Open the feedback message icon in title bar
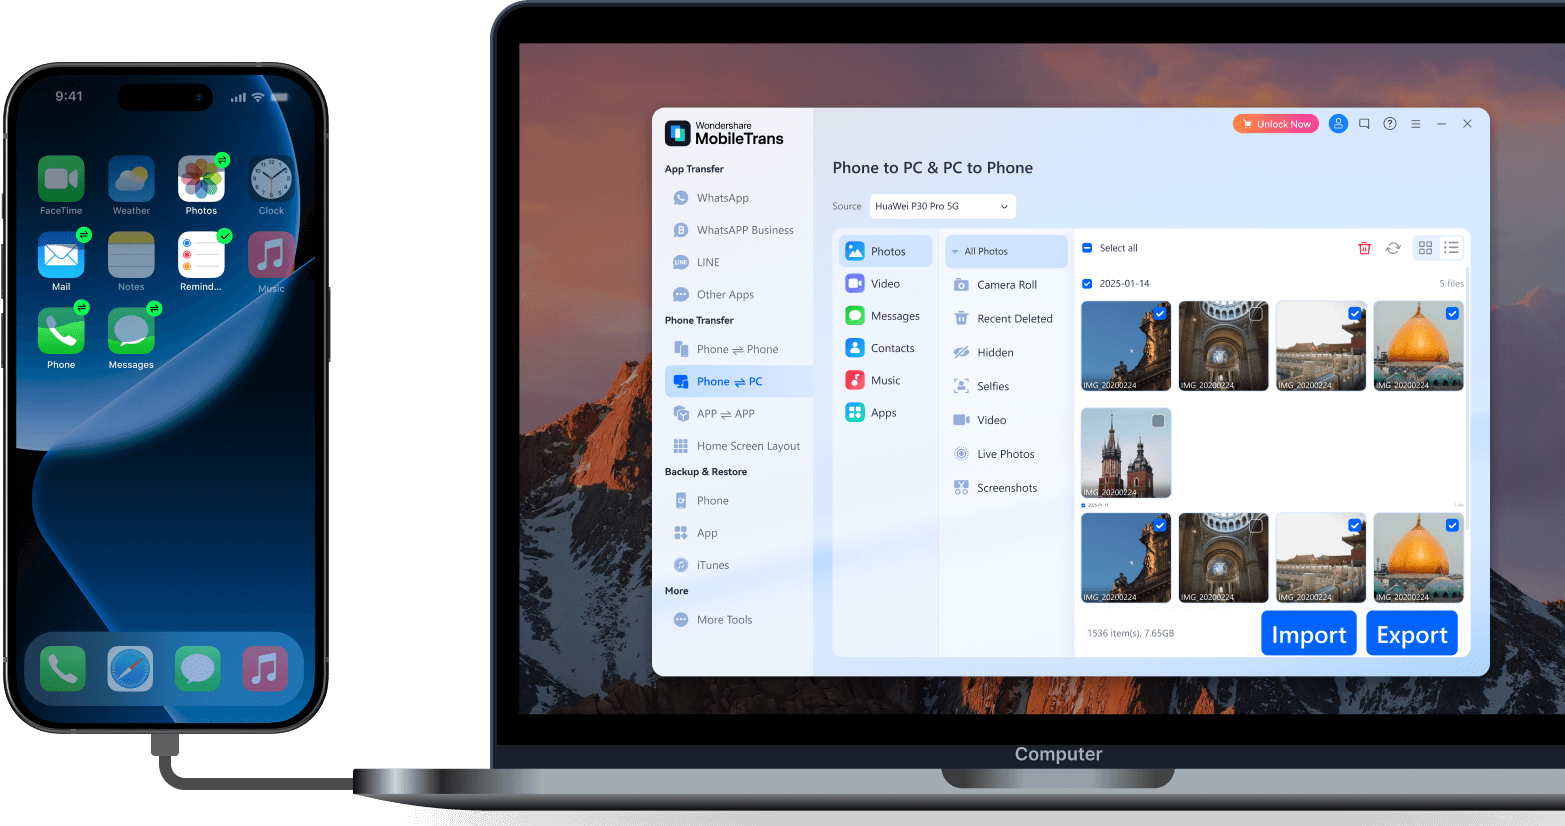 [1364, 124]
